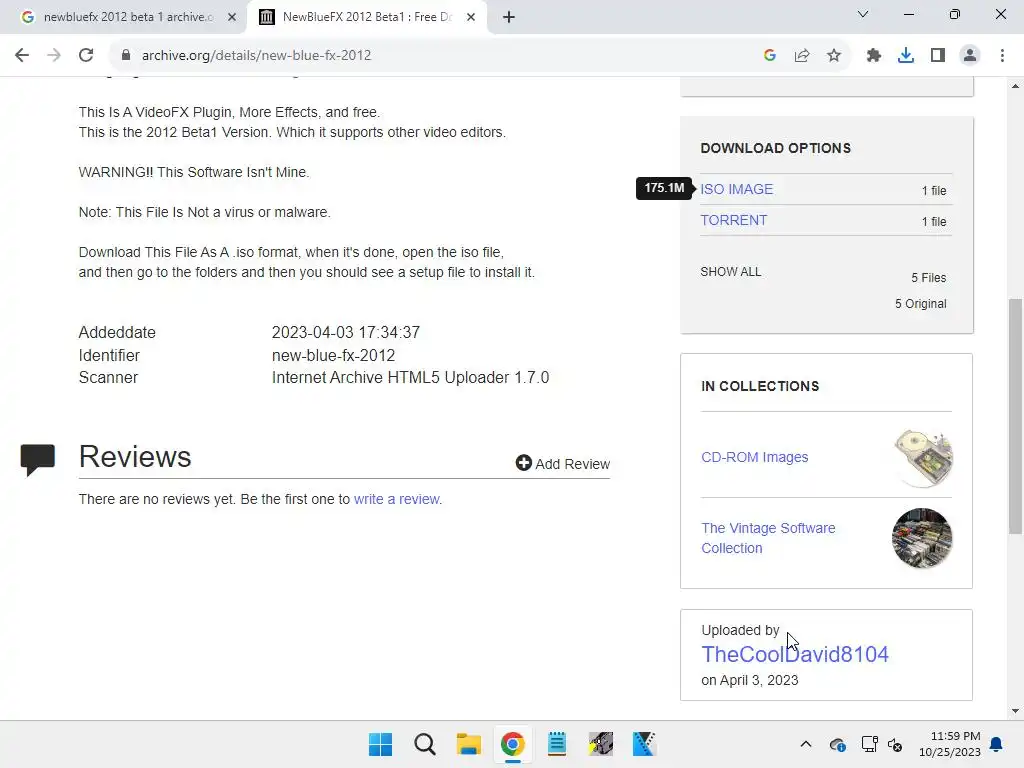Open the Extensions puzzle icon
Image resolution: width=1024 pixels, height=768 pixels.
[874, 56]
